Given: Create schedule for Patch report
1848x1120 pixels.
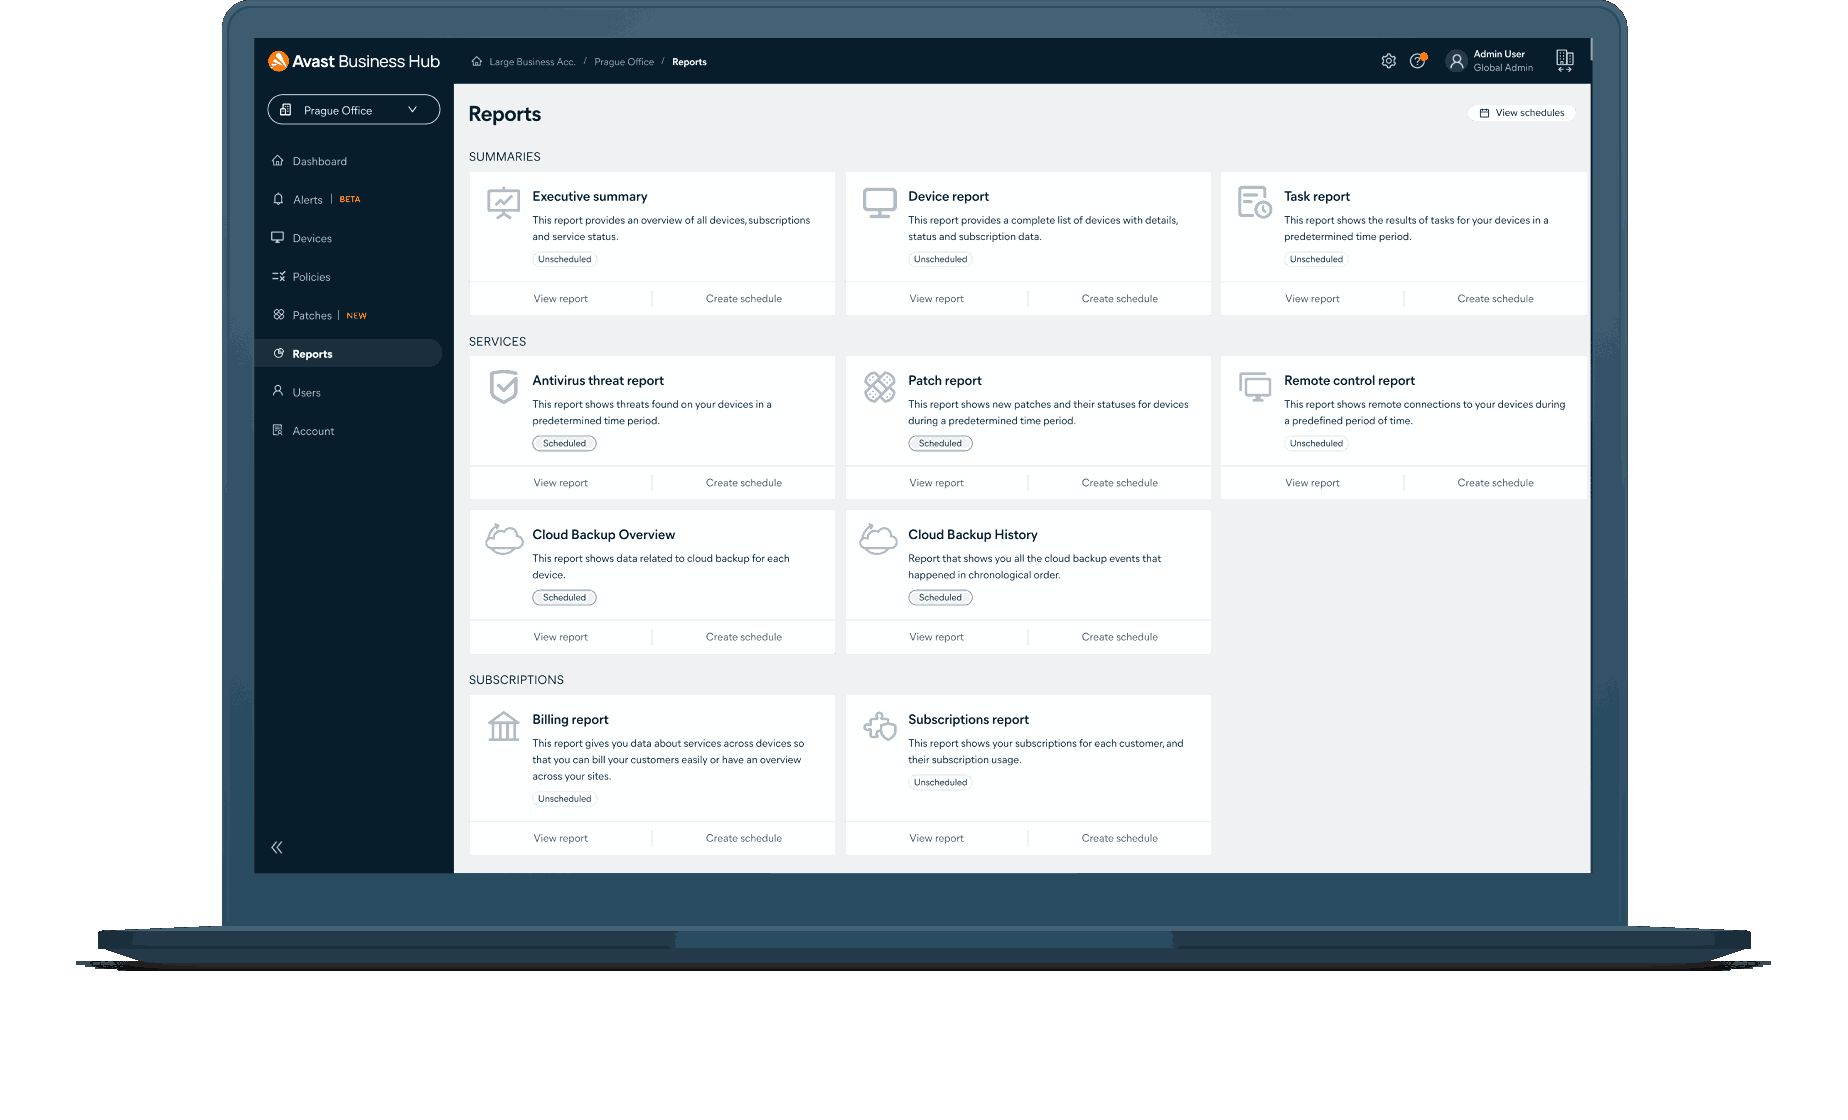Looking at the screenshot, I should tap(1119, 482).
